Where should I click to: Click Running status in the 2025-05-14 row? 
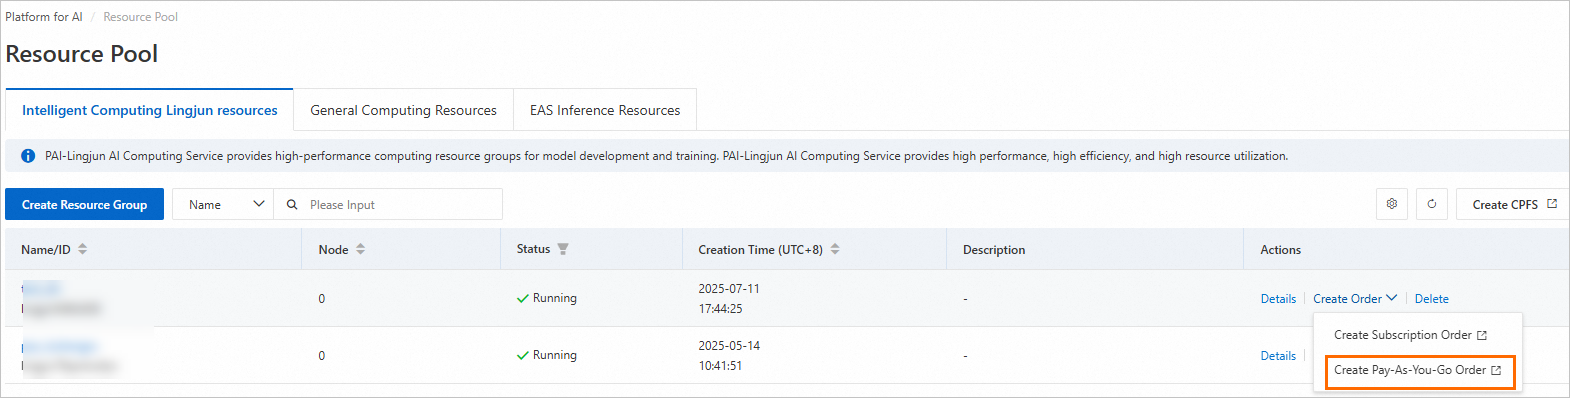click(x=546, y=355)
